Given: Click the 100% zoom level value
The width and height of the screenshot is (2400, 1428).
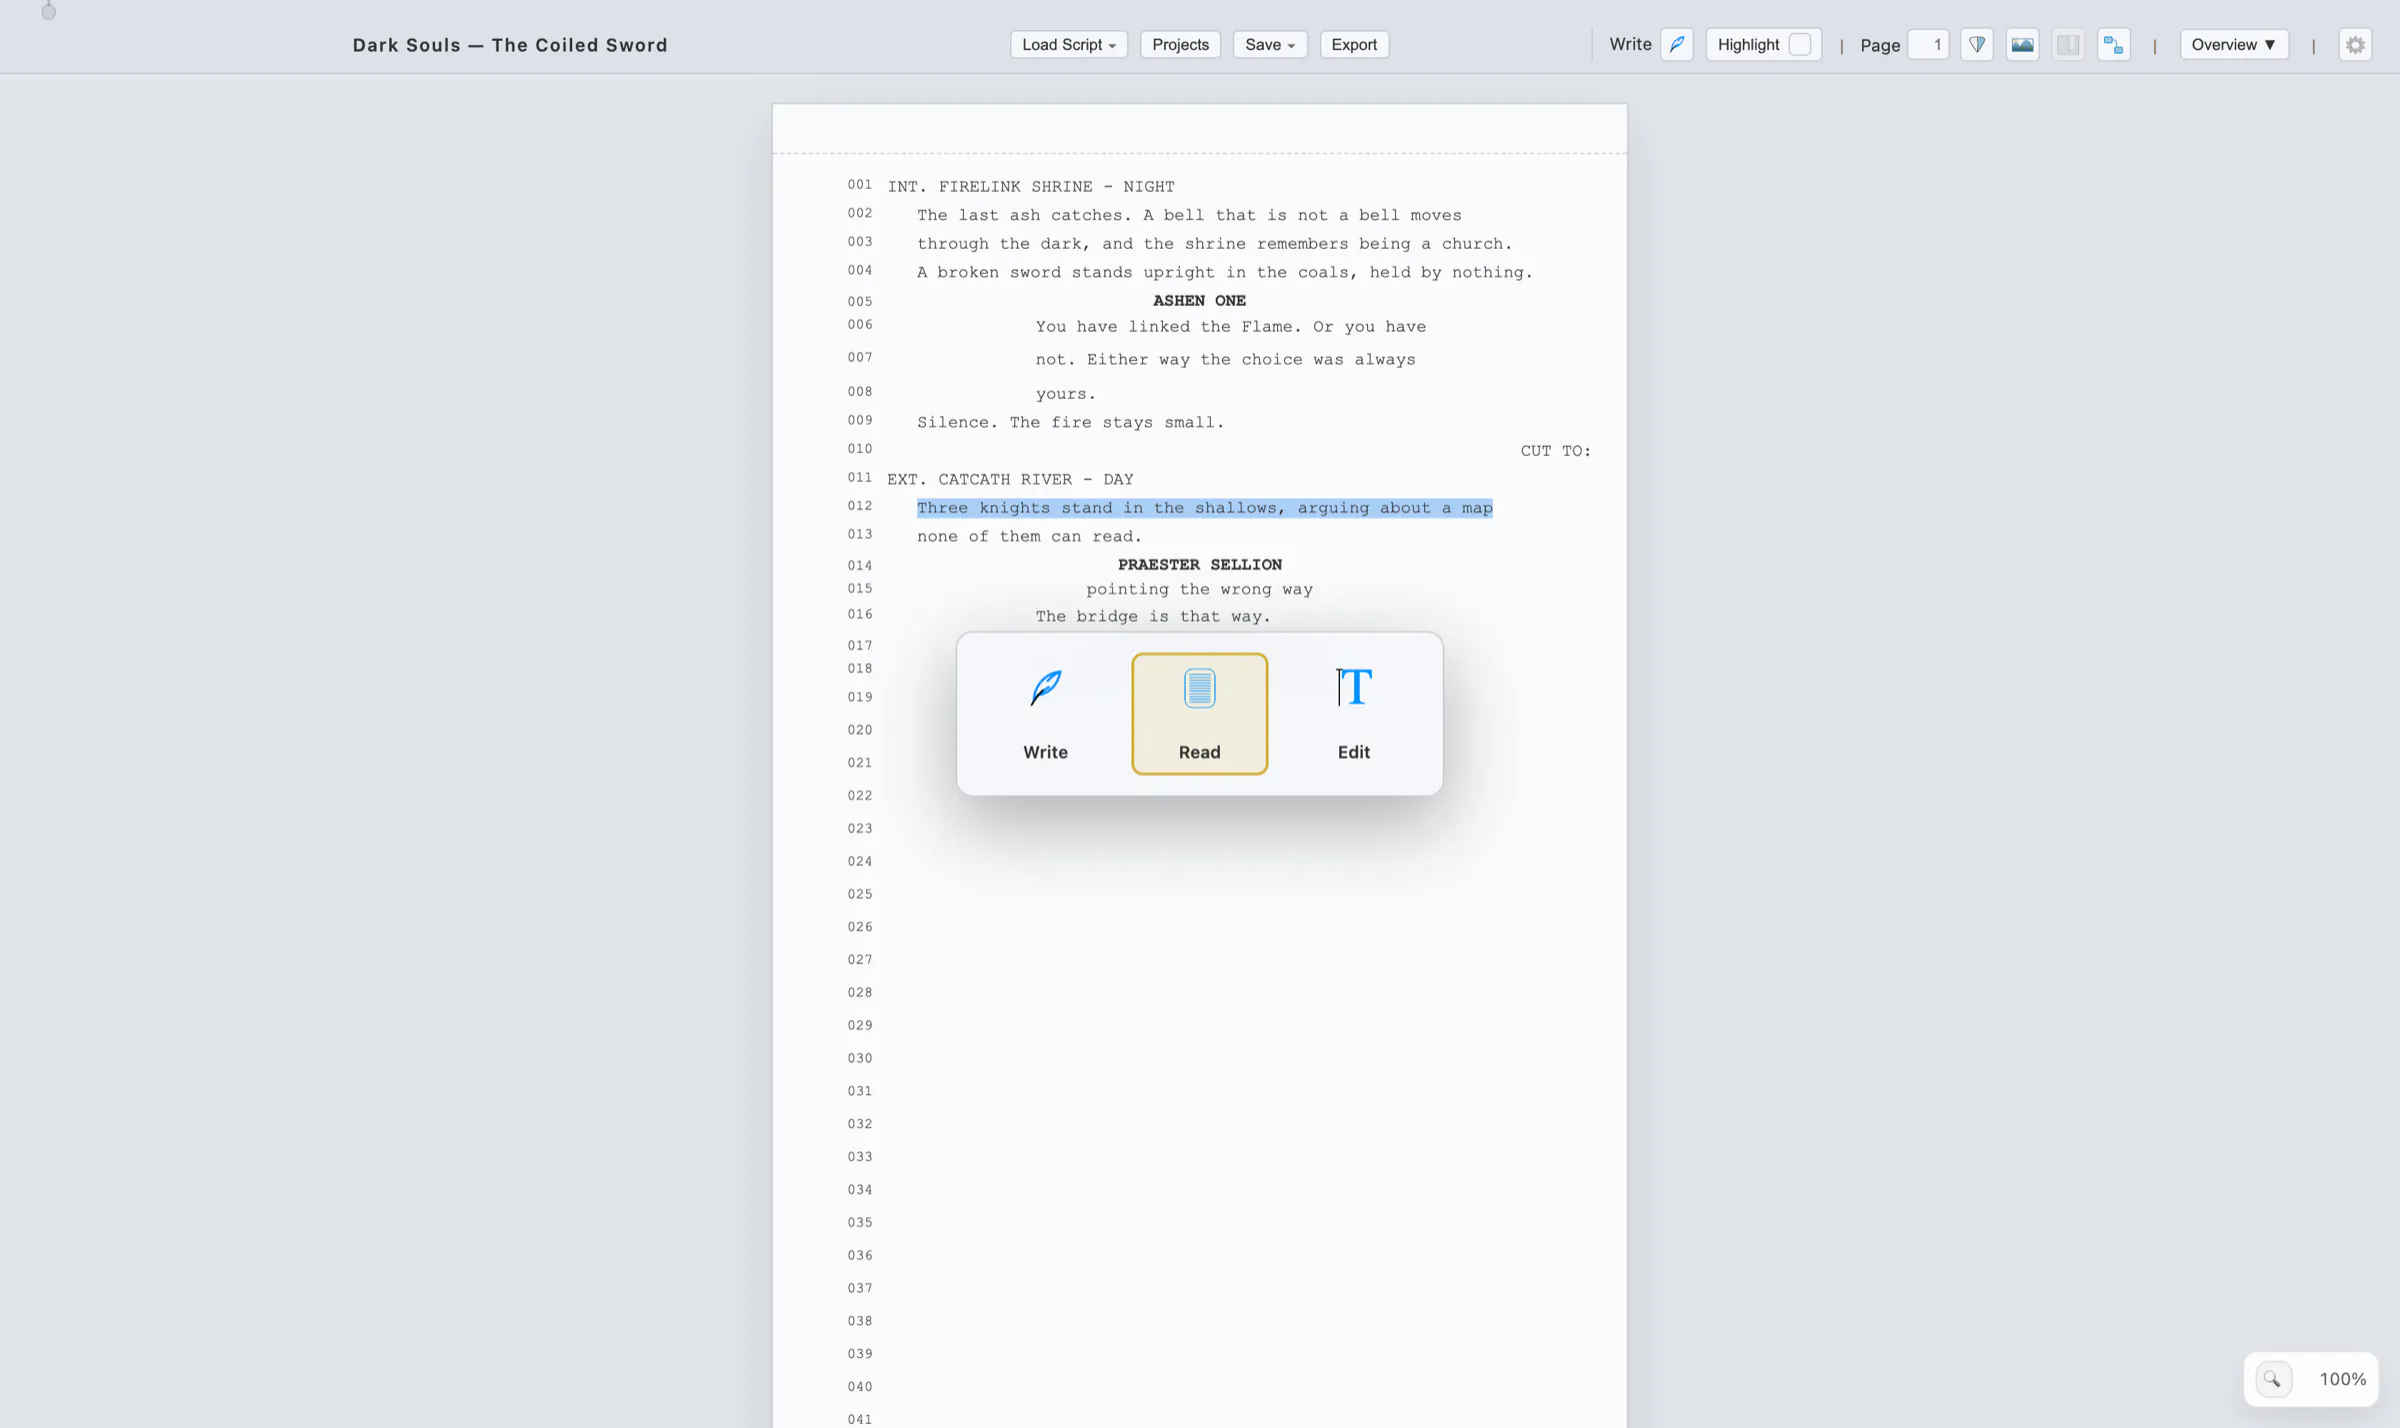Looking at the screenshot, I should [2343, 1379].
